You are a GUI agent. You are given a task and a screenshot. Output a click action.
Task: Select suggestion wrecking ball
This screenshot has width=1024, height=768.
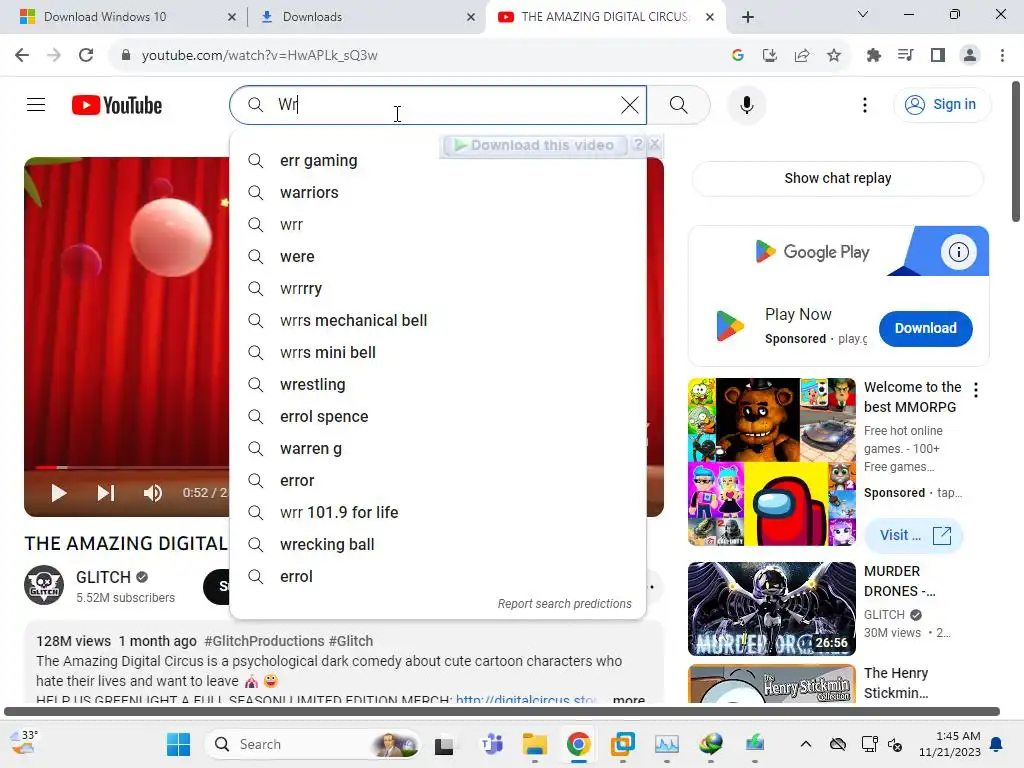438,545
